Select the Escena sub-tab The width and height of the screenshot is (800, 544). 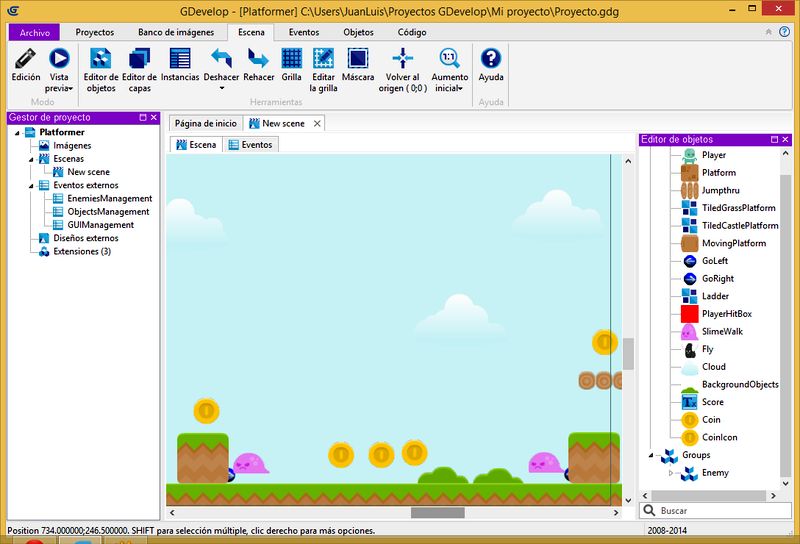[x=196, y=145]
